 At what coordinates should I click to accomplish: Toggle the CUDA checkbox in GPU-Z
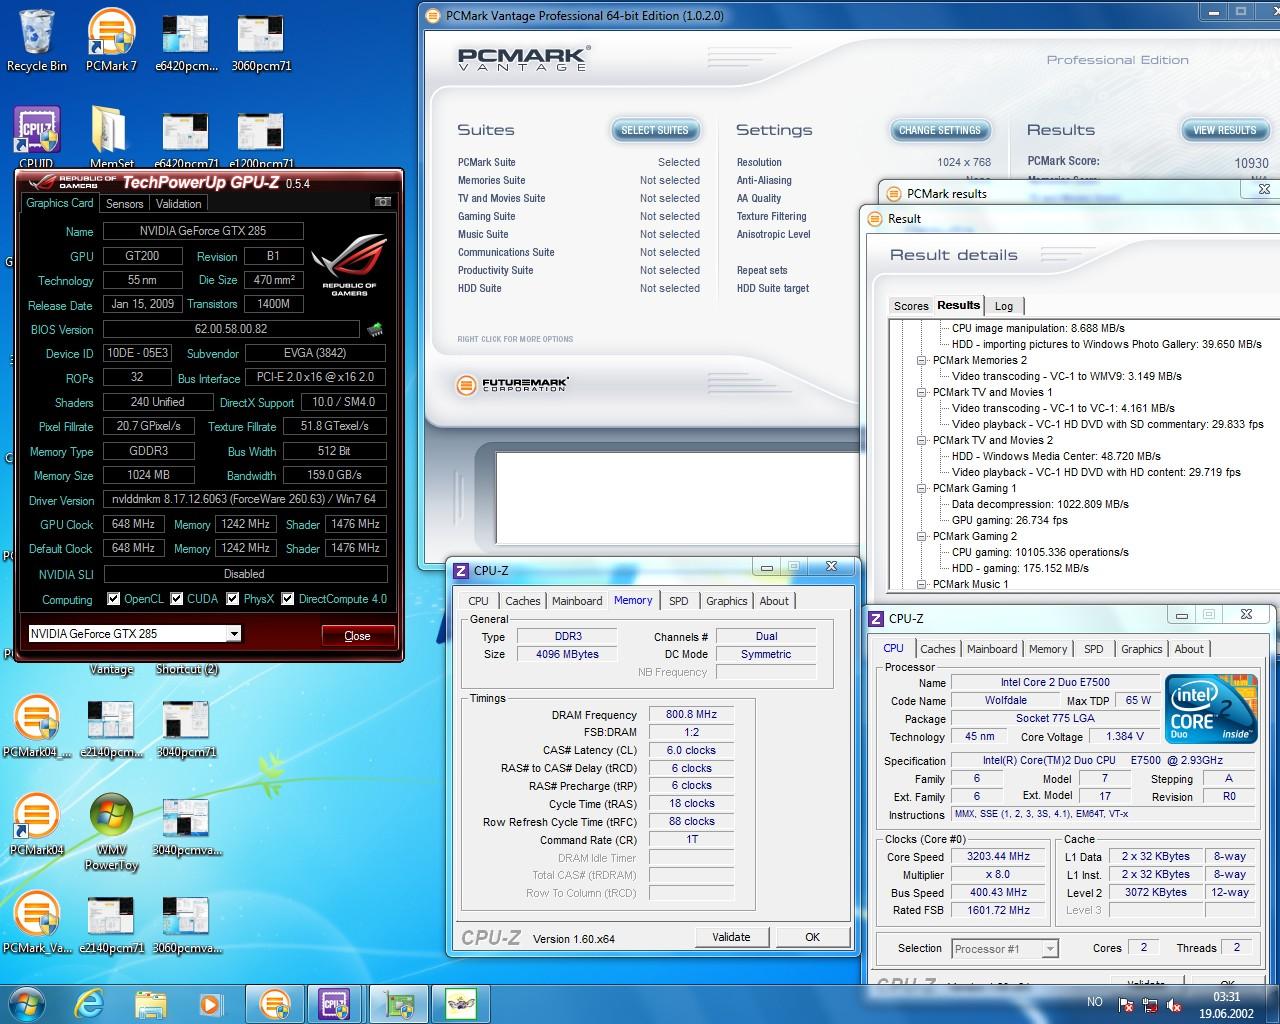176,599
